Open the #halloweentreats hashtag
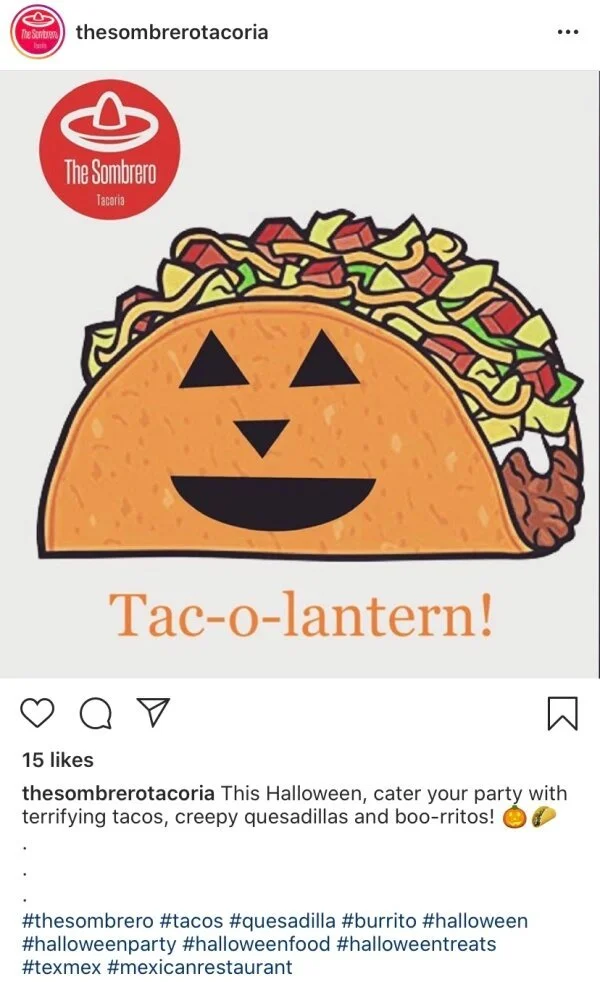This screenshot has width=600, height=982. coord(416,944)
